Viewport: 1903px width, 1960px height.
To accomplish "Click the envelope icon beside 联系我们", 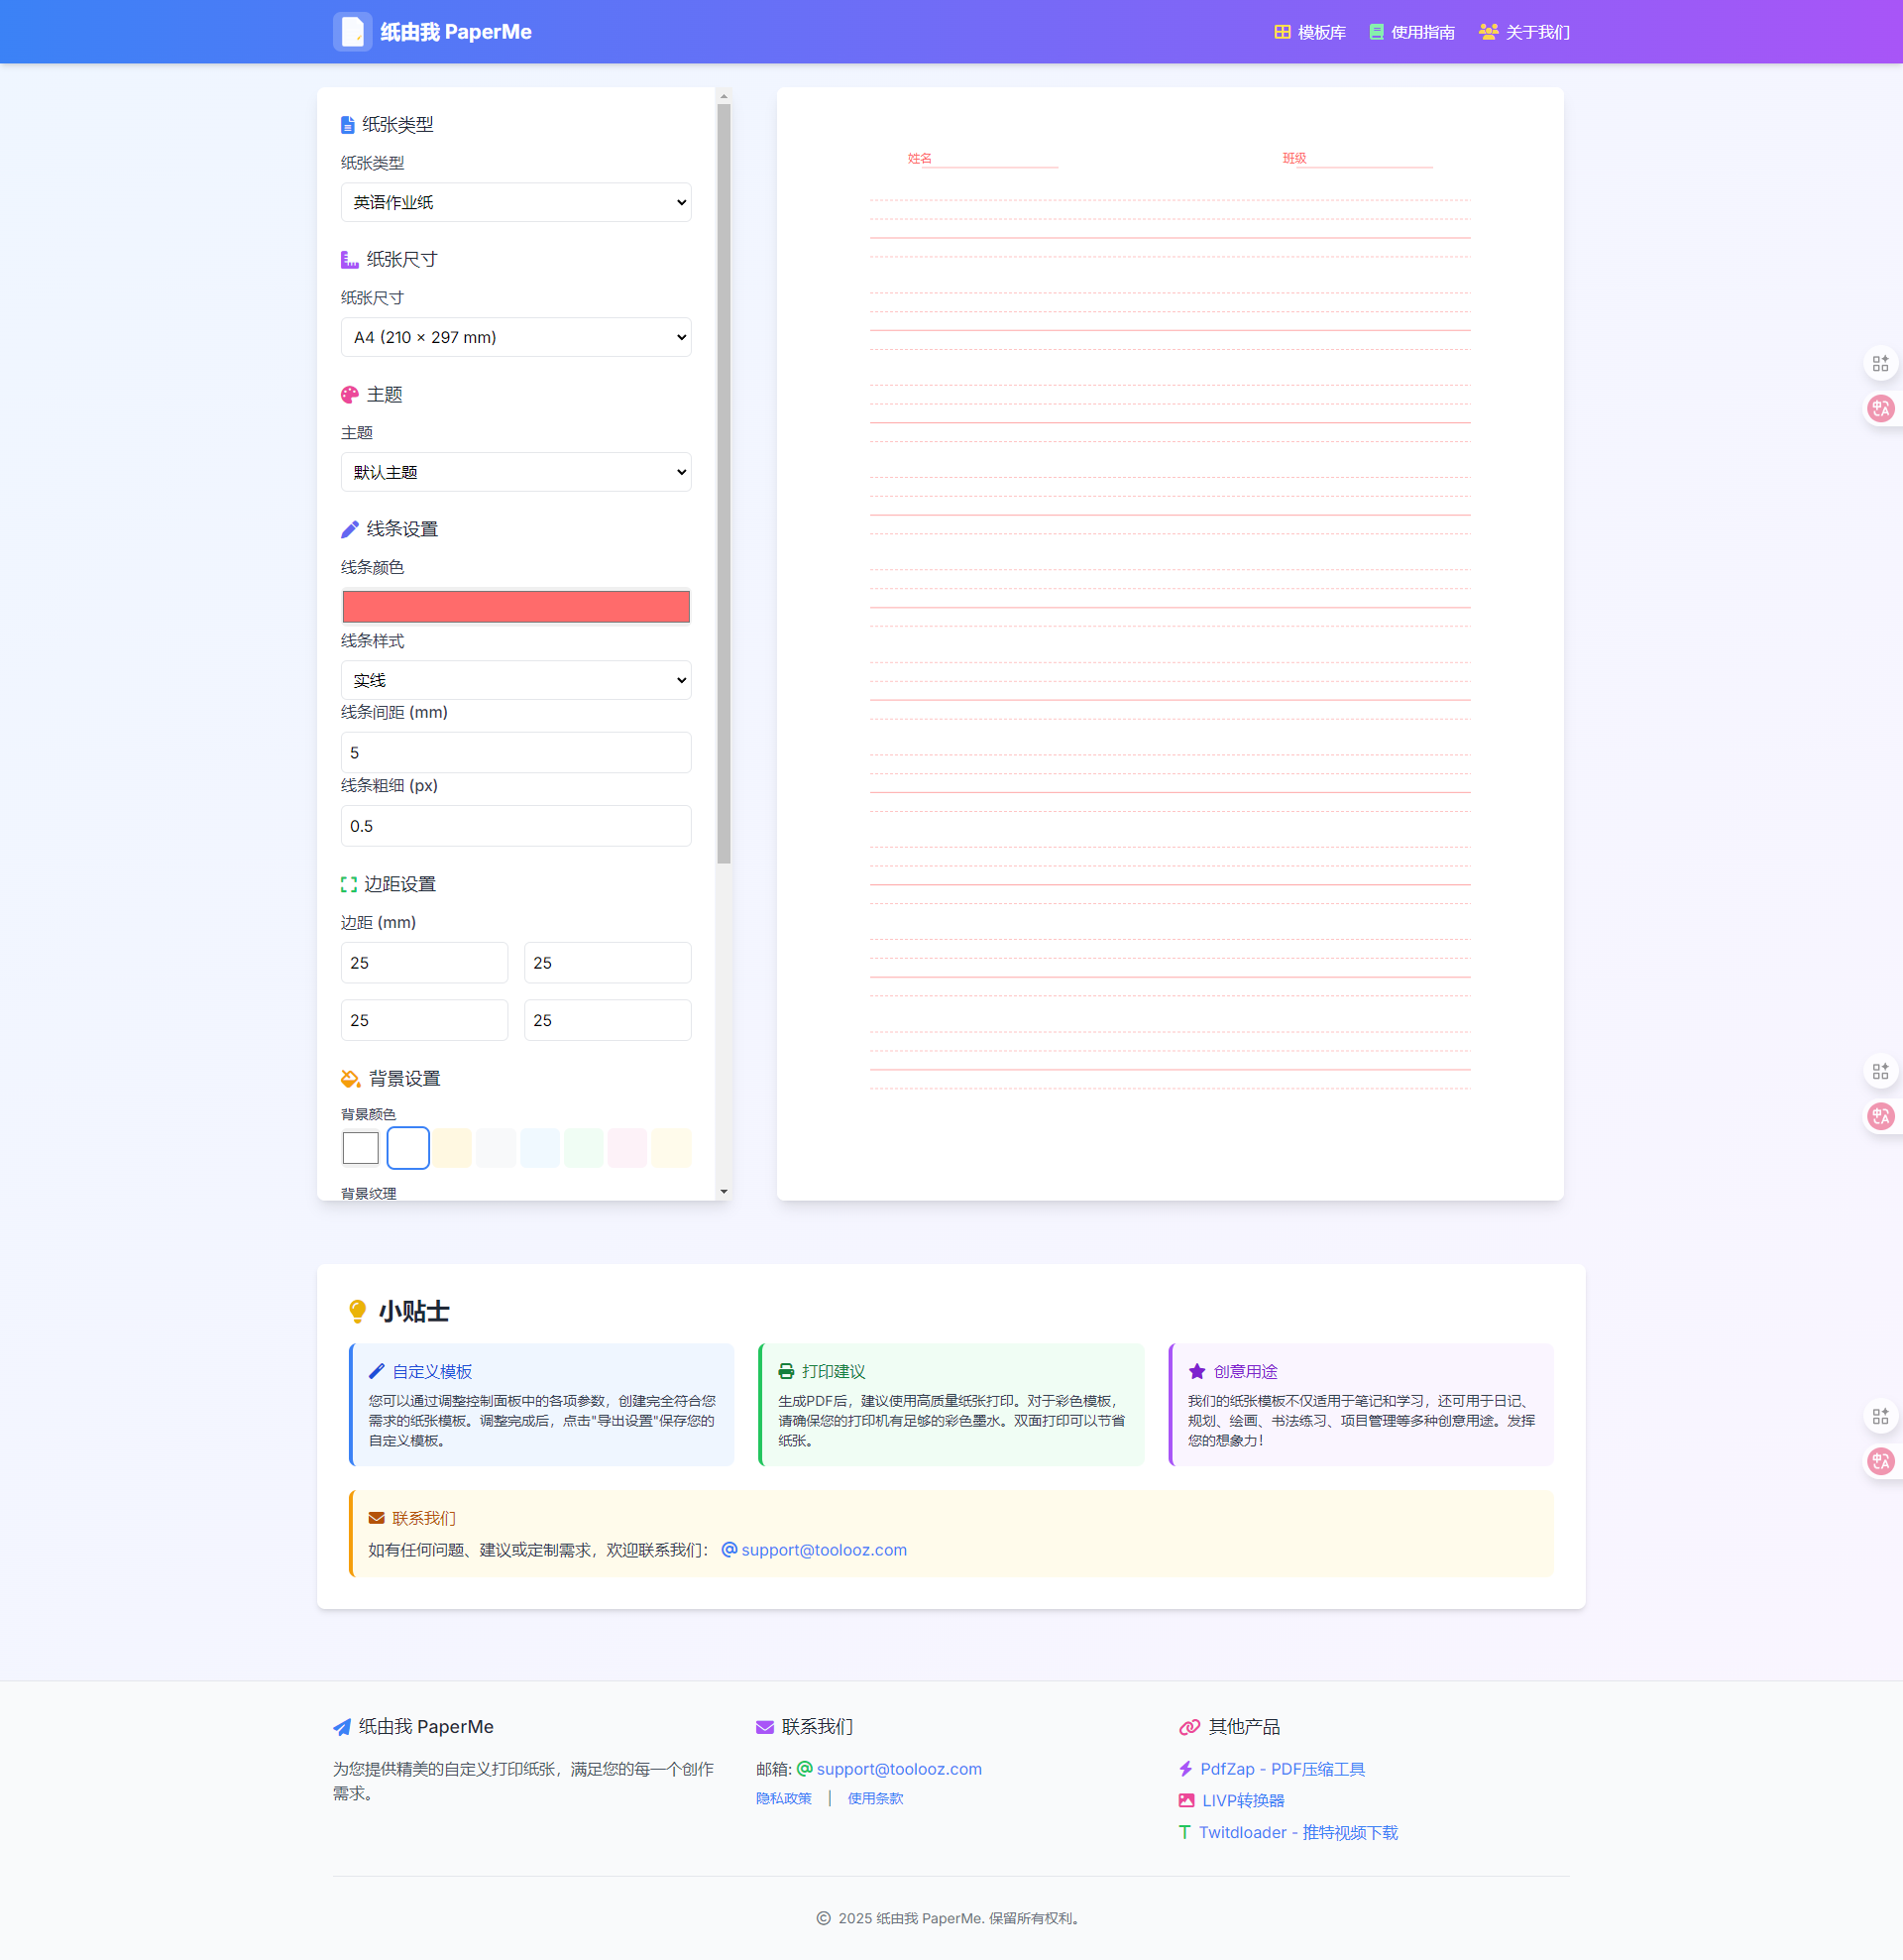I will pos(375,1517).
